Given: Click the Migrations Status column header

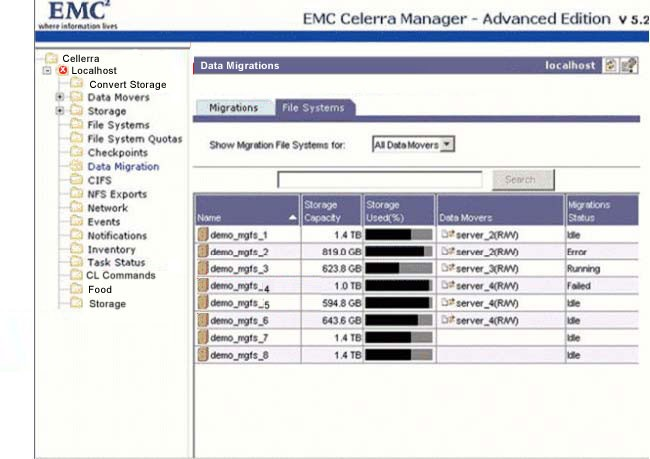Looking at the screenshot, I should tap(601, 211).
